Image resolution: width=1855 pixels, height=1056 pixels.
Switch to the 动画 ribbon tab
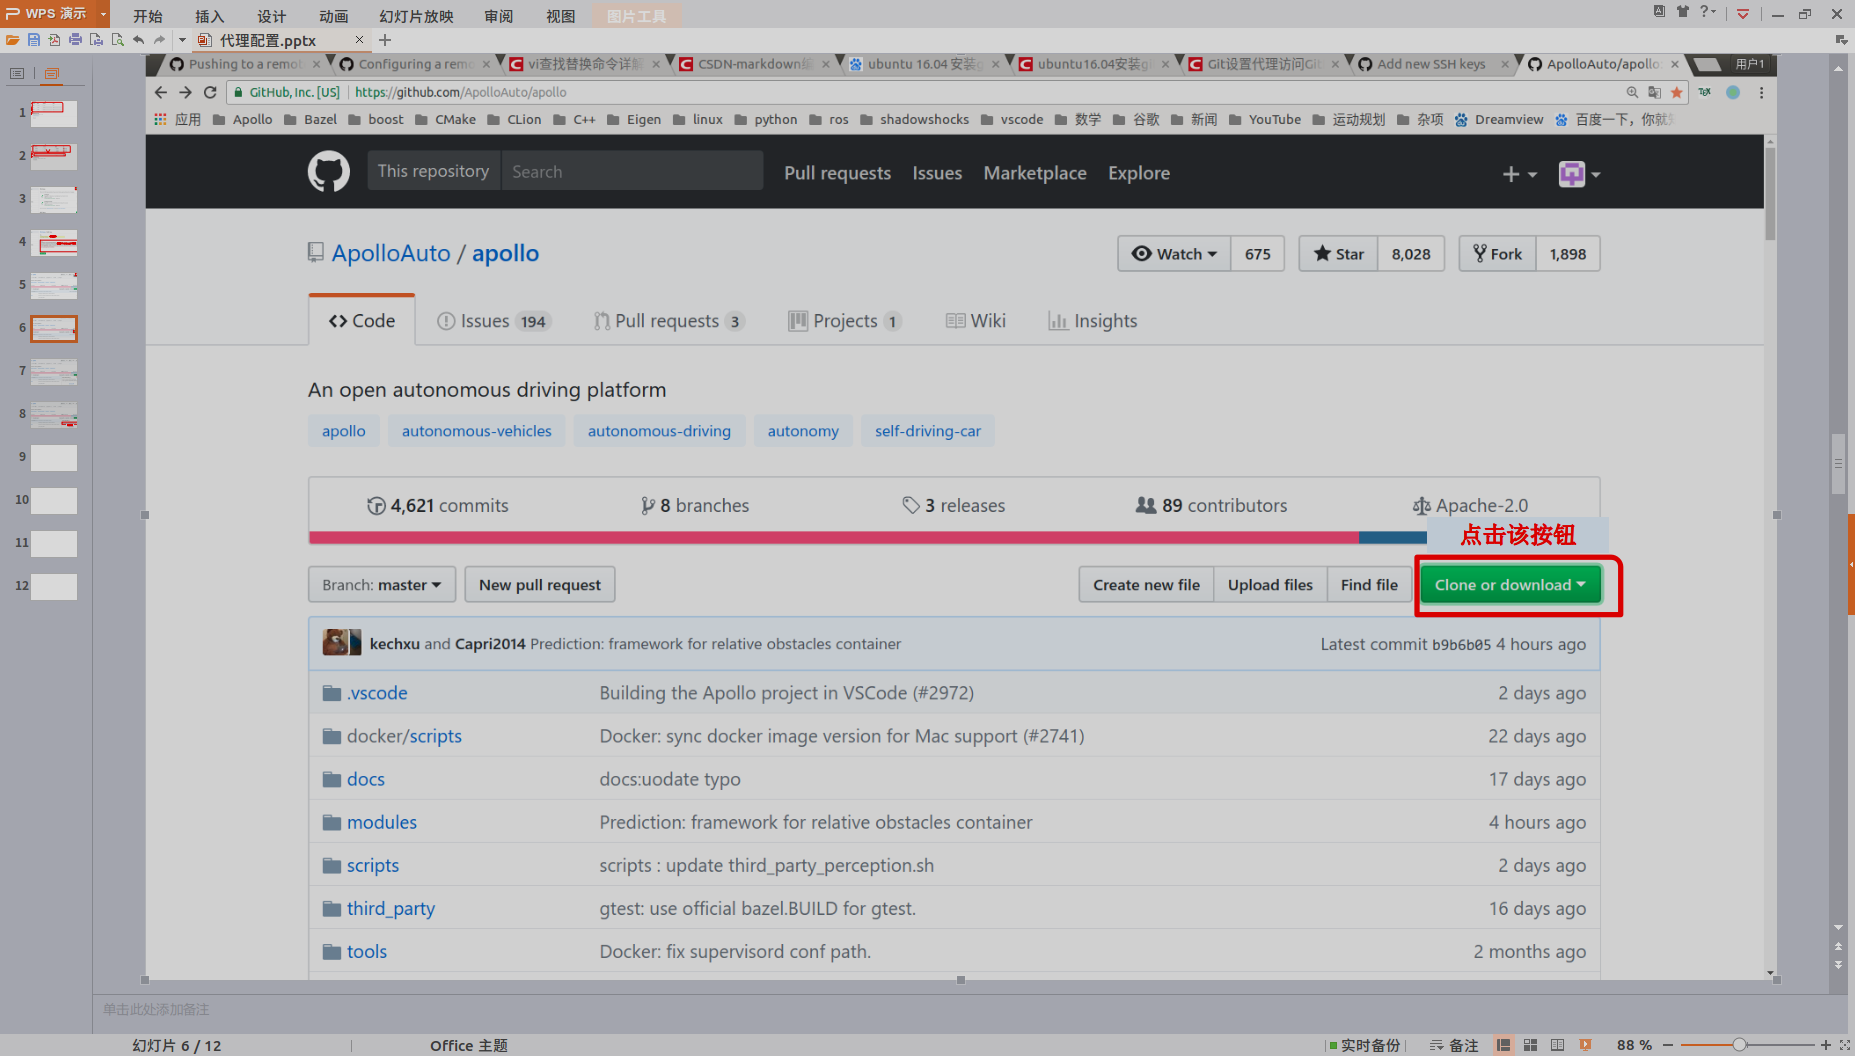tap(333, 15)
